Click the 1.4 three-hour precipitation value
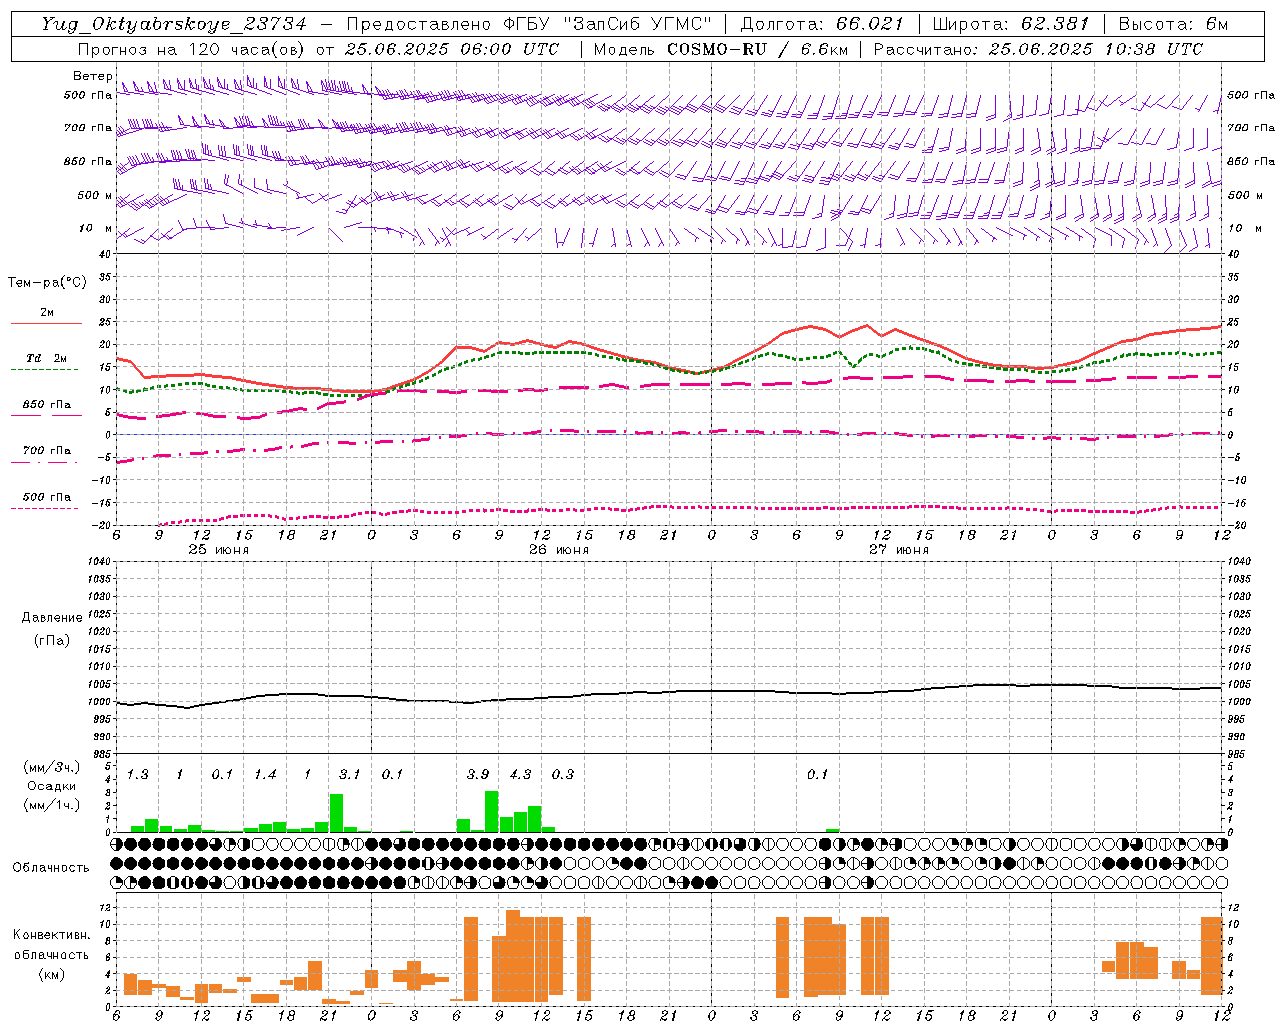The image size is (1280, 1024). 265,774
